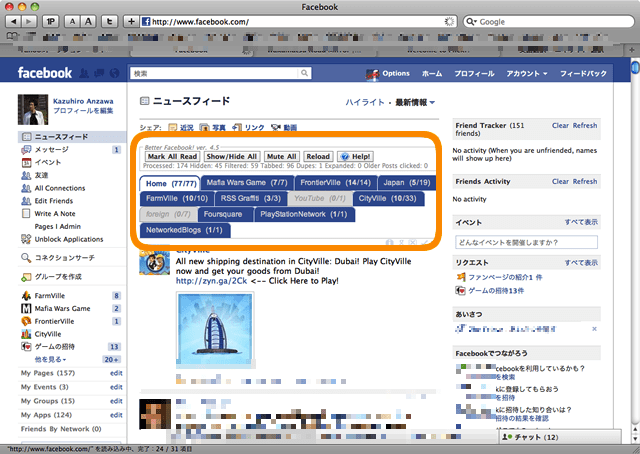Switch to foreign (0/7) tab
Viewport: 640px width, 454px height.
point(168,214)
